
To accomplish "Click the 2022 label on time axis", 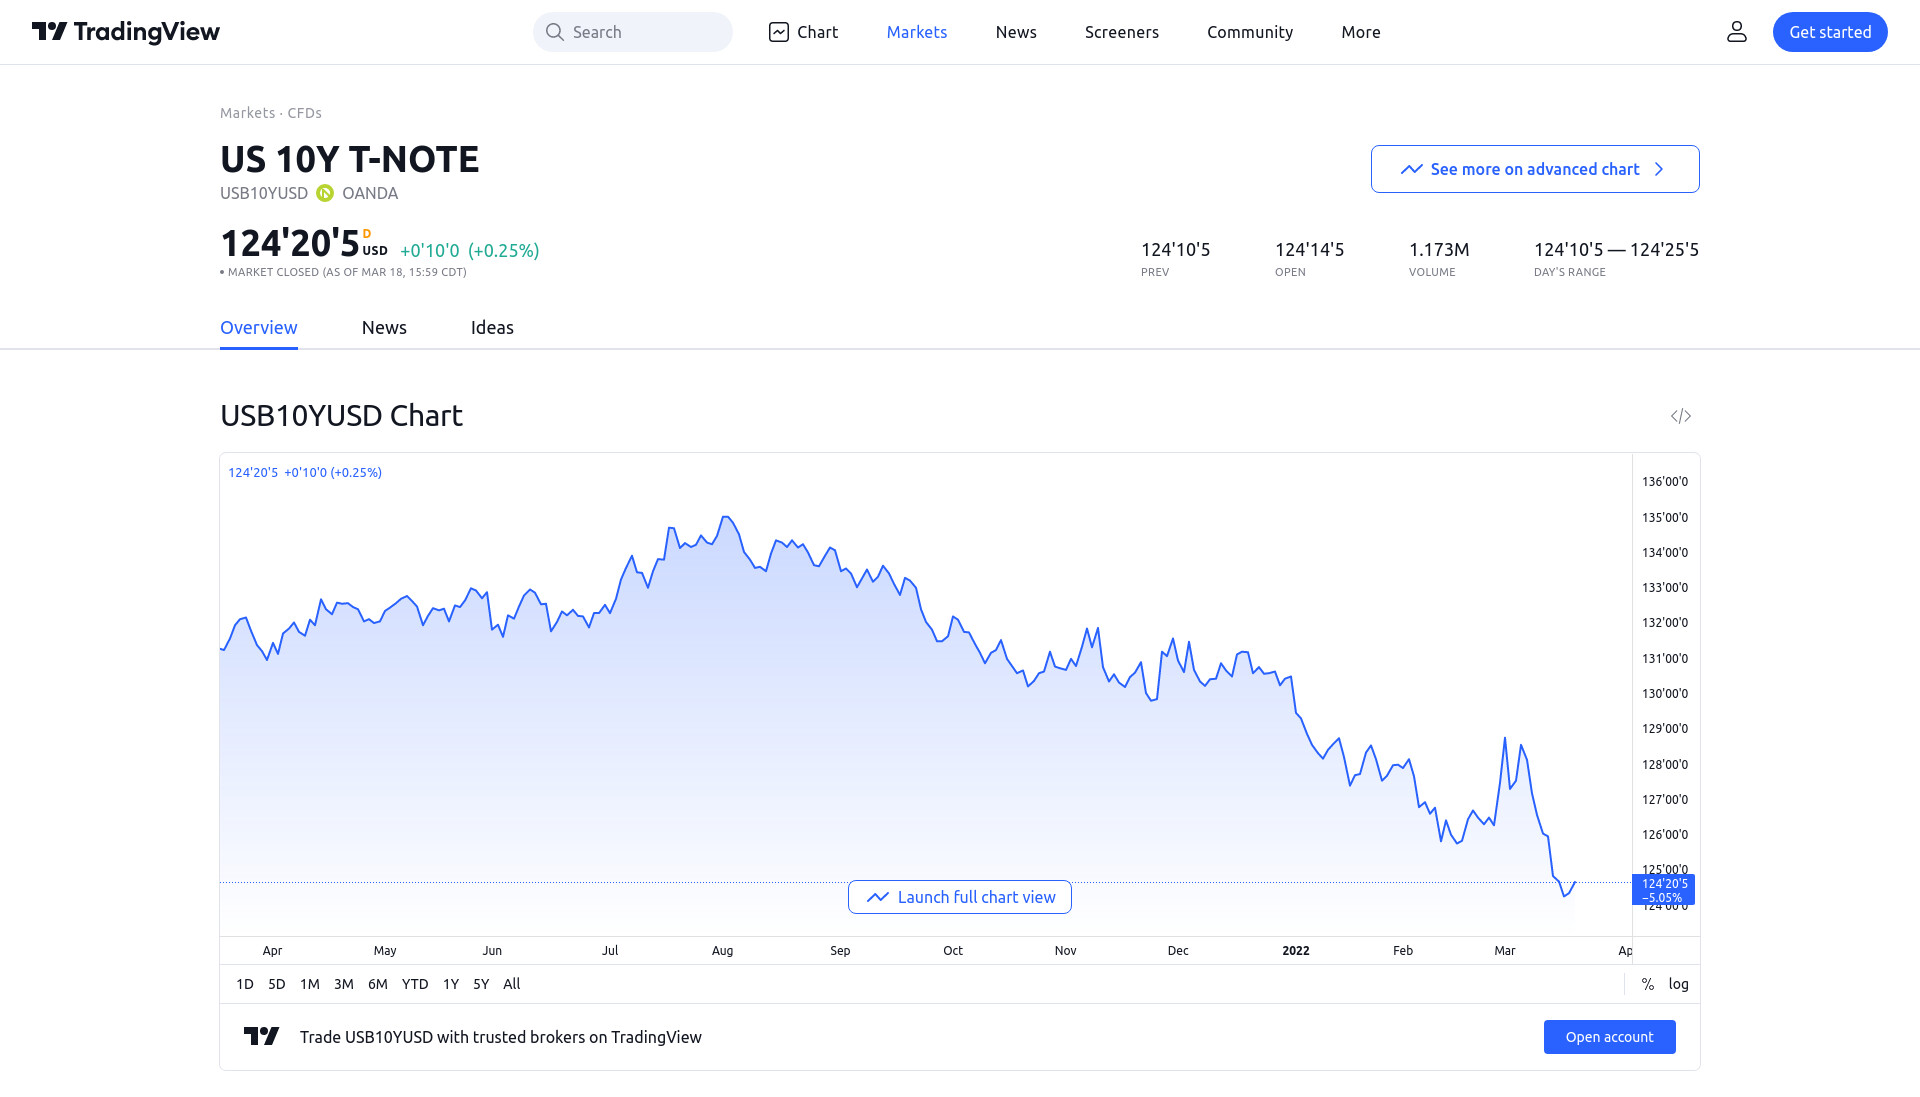I will pos(1296,951).
